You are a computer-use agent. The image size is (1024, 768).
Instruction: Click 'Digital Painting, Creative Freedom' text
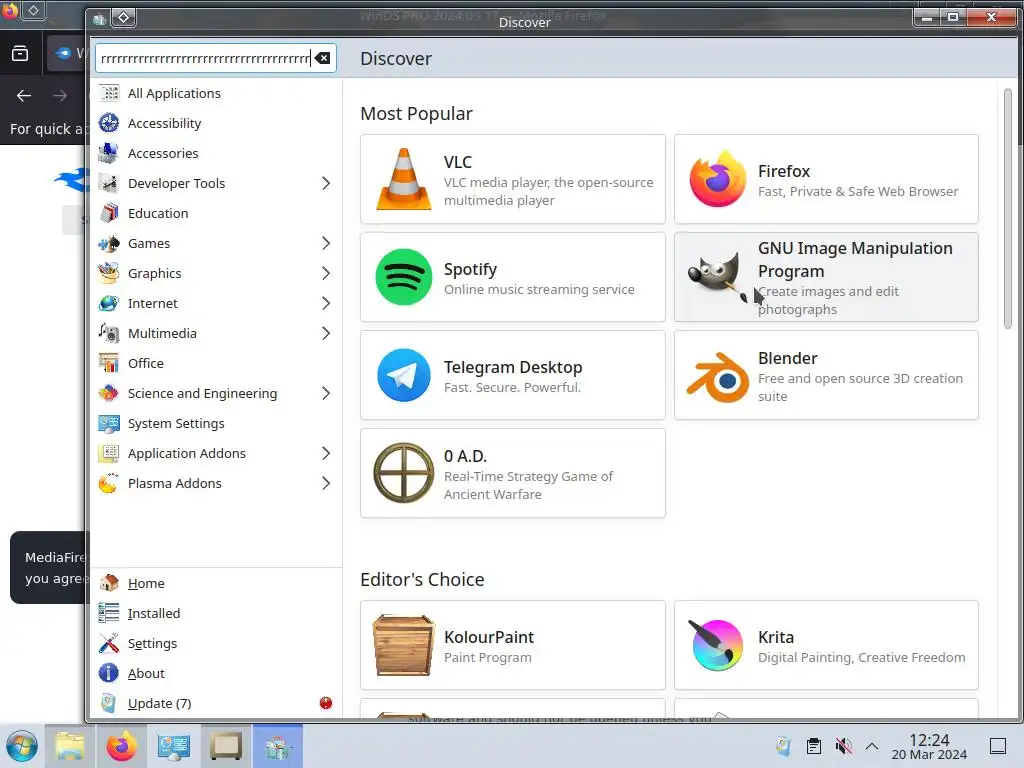[861, 658]
